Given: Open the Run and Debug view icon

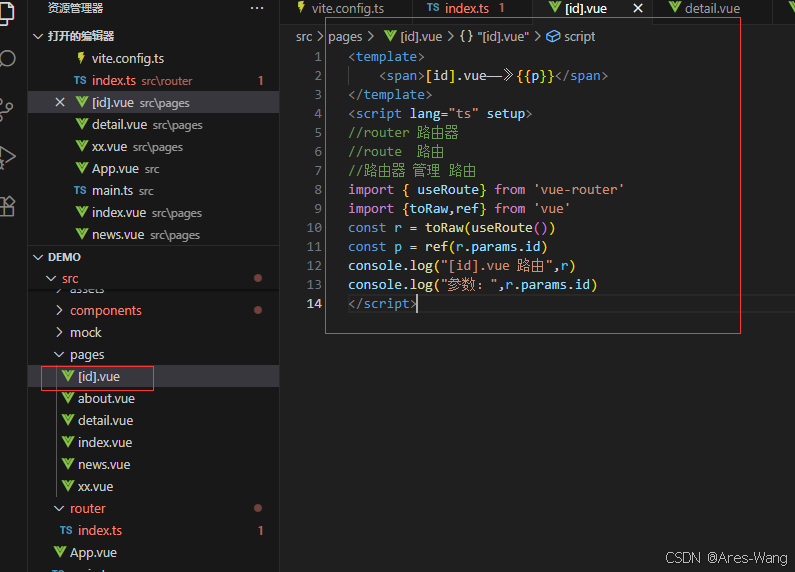Looking at the screenshot, I should coord(7,158).
